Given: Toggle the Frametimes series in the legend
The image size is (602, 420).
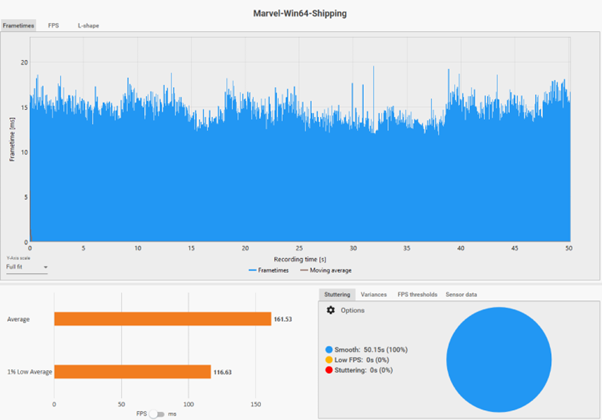Looking at the screenshot, I should tap(268, 271).
